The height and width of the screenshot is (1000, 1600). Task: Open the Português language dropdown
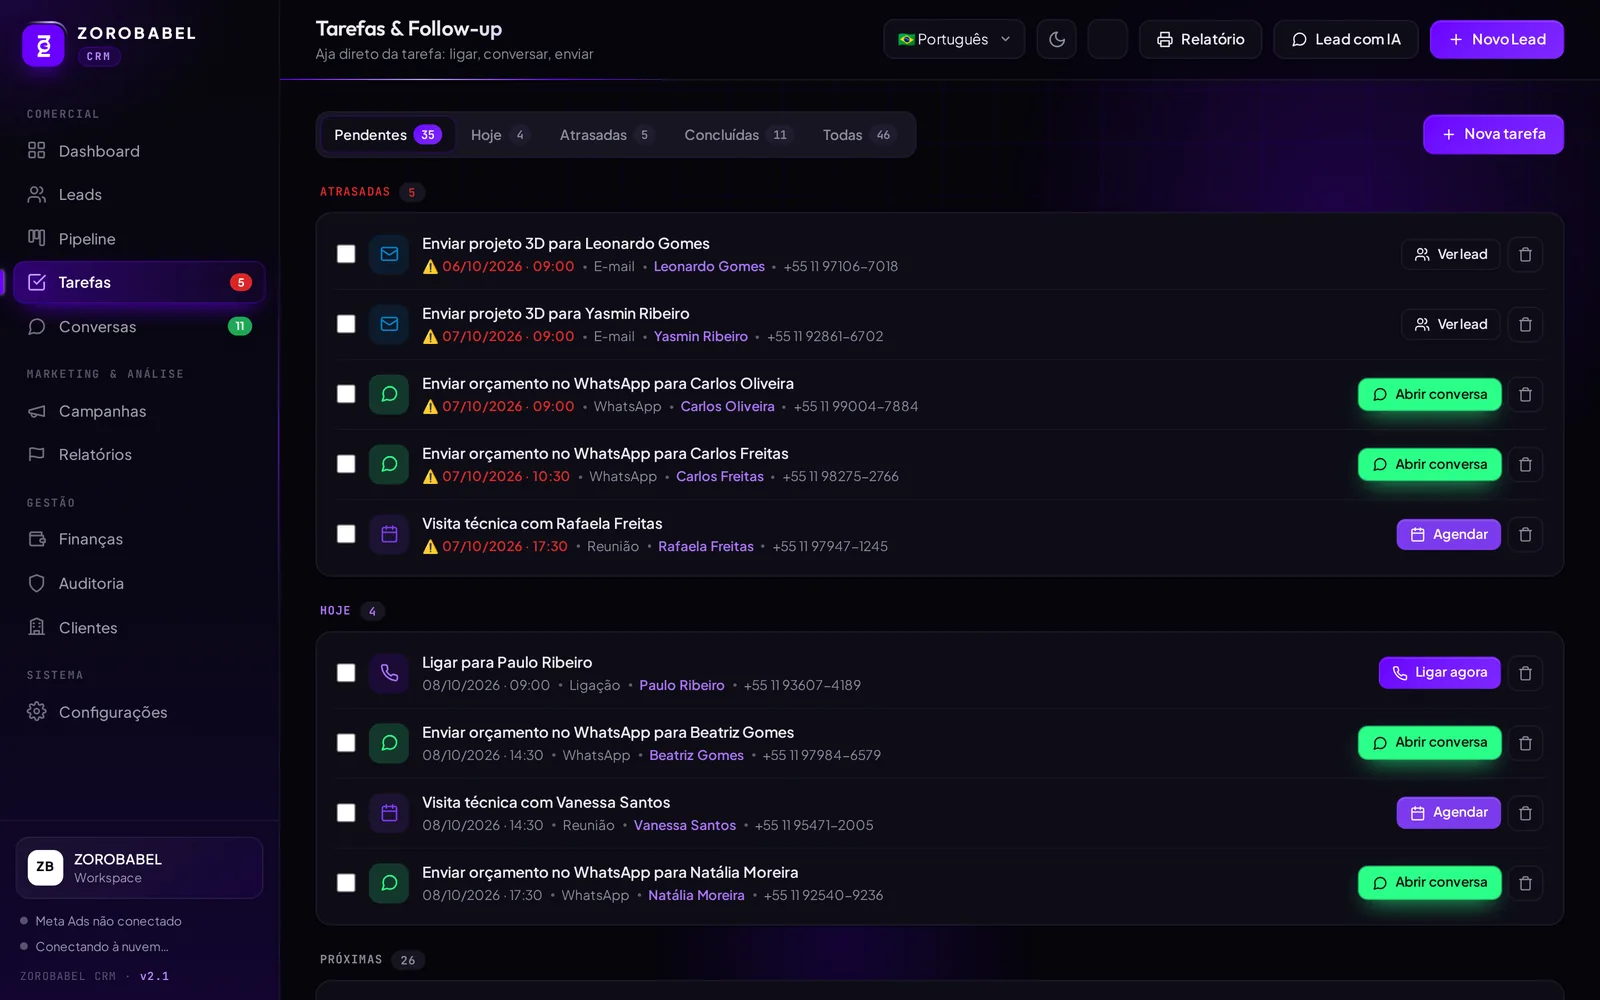954,39
